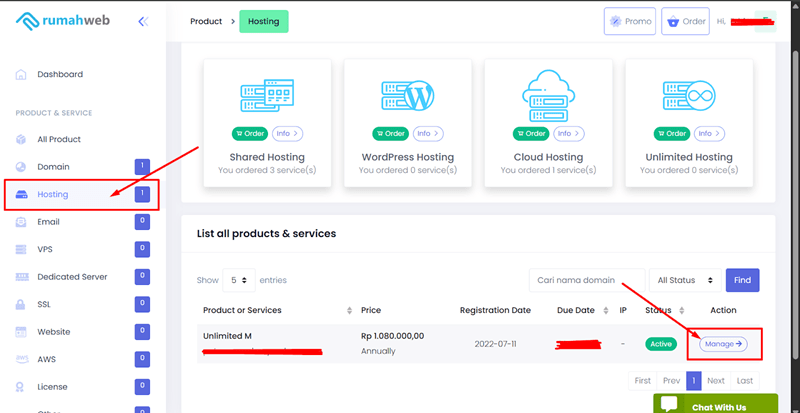Open the Show entries dropdown
Image resolution: width=800 pixels, height=413 pixels.
[x=239, y=280]
